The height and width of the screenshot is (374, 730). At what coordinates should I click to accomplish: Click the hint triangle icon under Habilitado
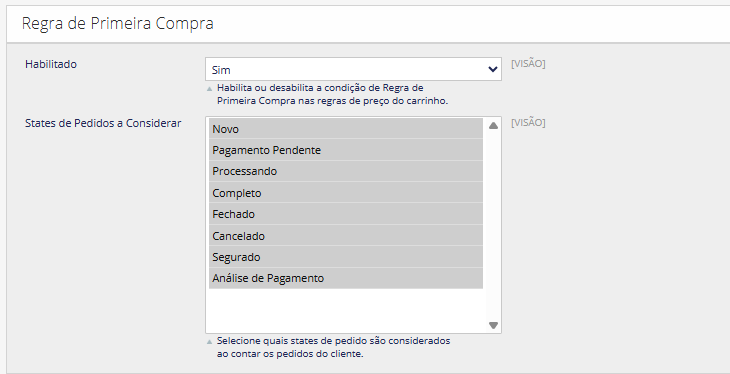pyautogui.click(x=210, y=88)
